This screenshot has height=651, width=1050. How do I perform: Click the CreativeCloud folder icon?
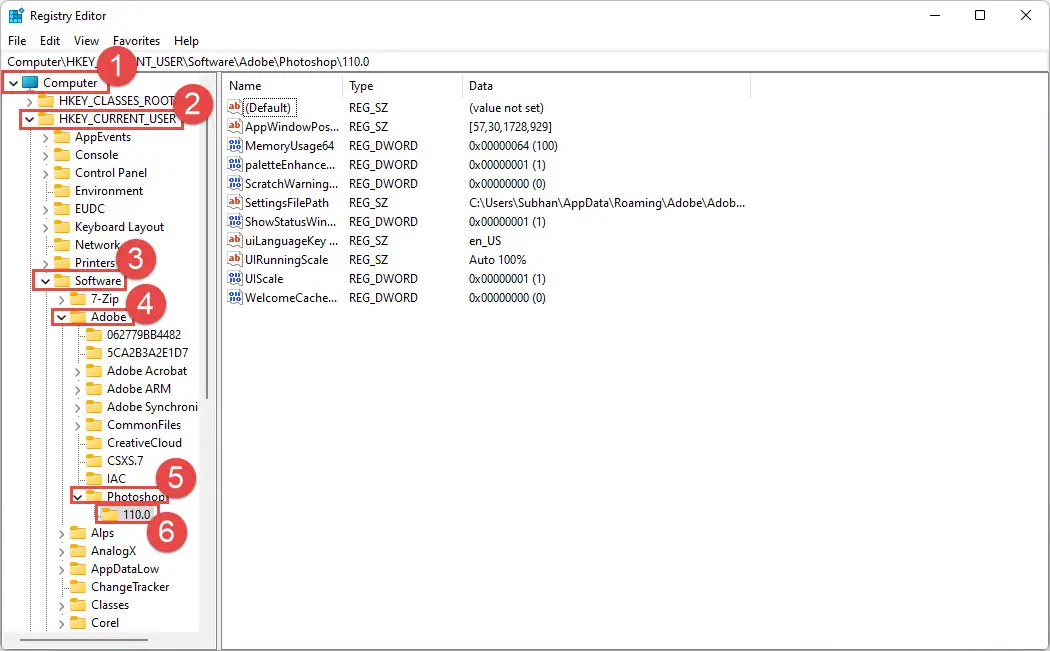[94, 443]
